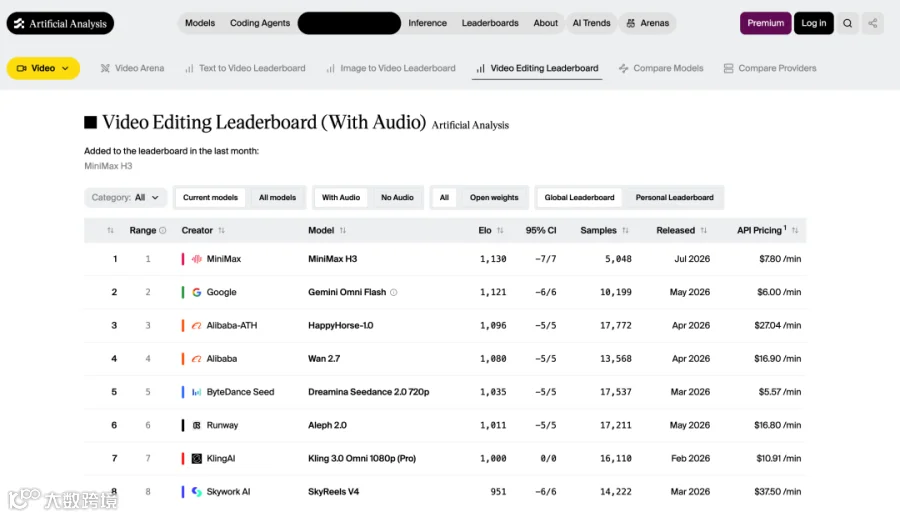Open the Leaderboards menu item
Image resolution: width=900 pixels, height=517 pixels.
coord(490,24)
